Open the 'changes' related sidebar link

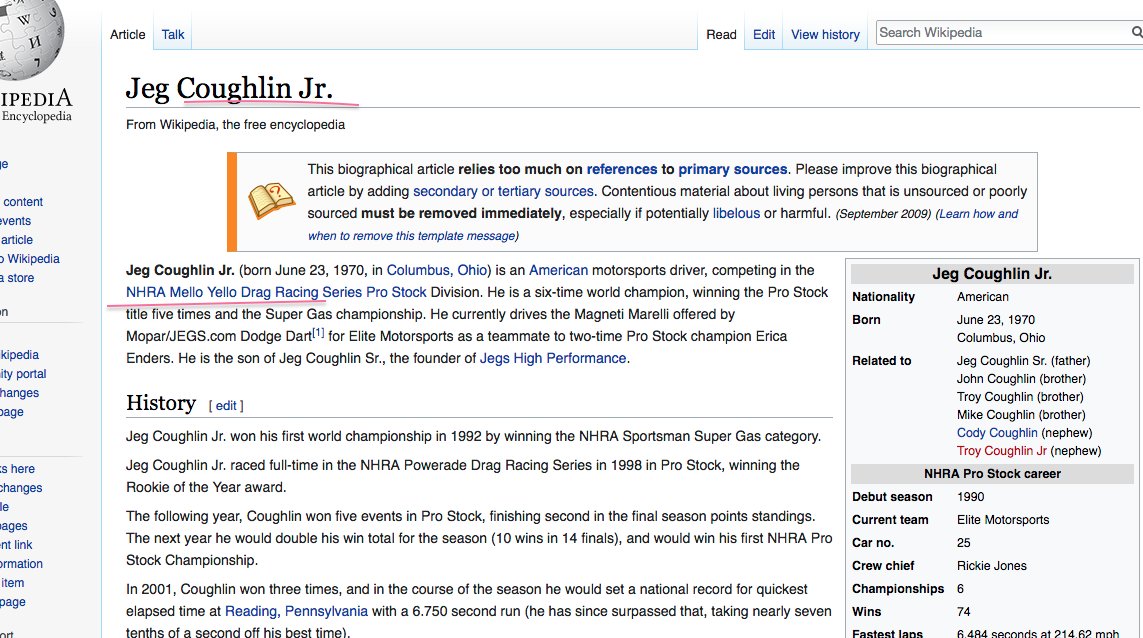[x=21, y=488]
